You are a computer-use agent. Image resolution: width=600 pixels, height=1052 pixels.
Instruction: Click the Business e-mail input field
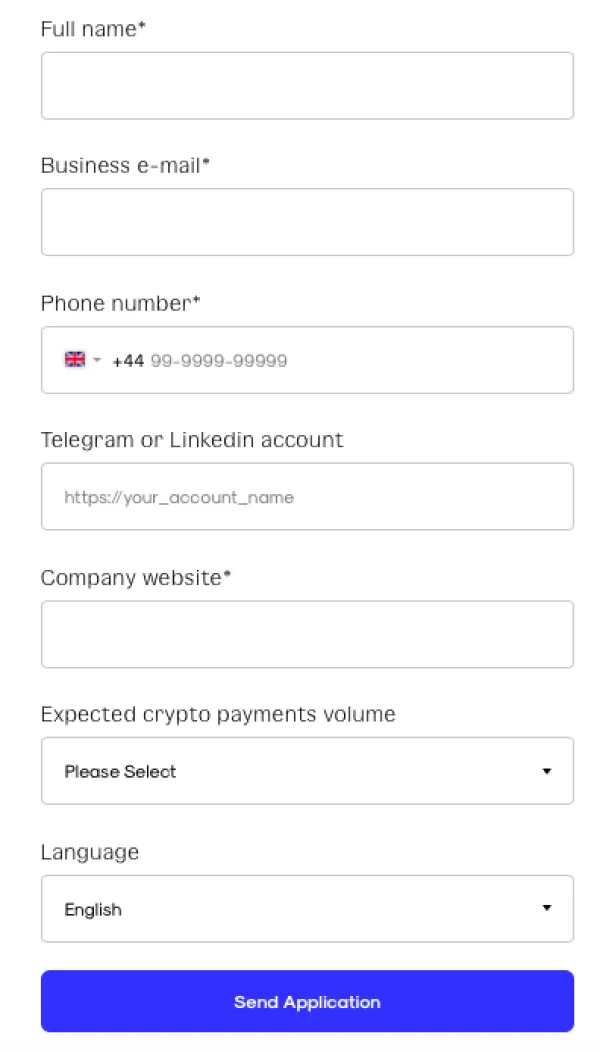tap(307, 222)
